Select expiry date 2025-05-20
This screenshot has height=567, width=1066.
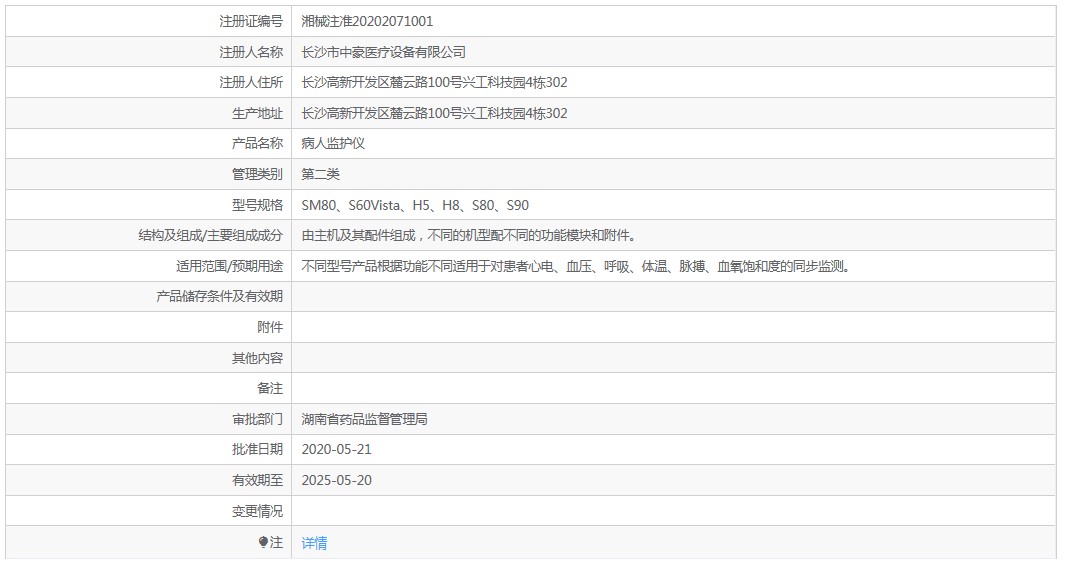click(x=337, y=480)
